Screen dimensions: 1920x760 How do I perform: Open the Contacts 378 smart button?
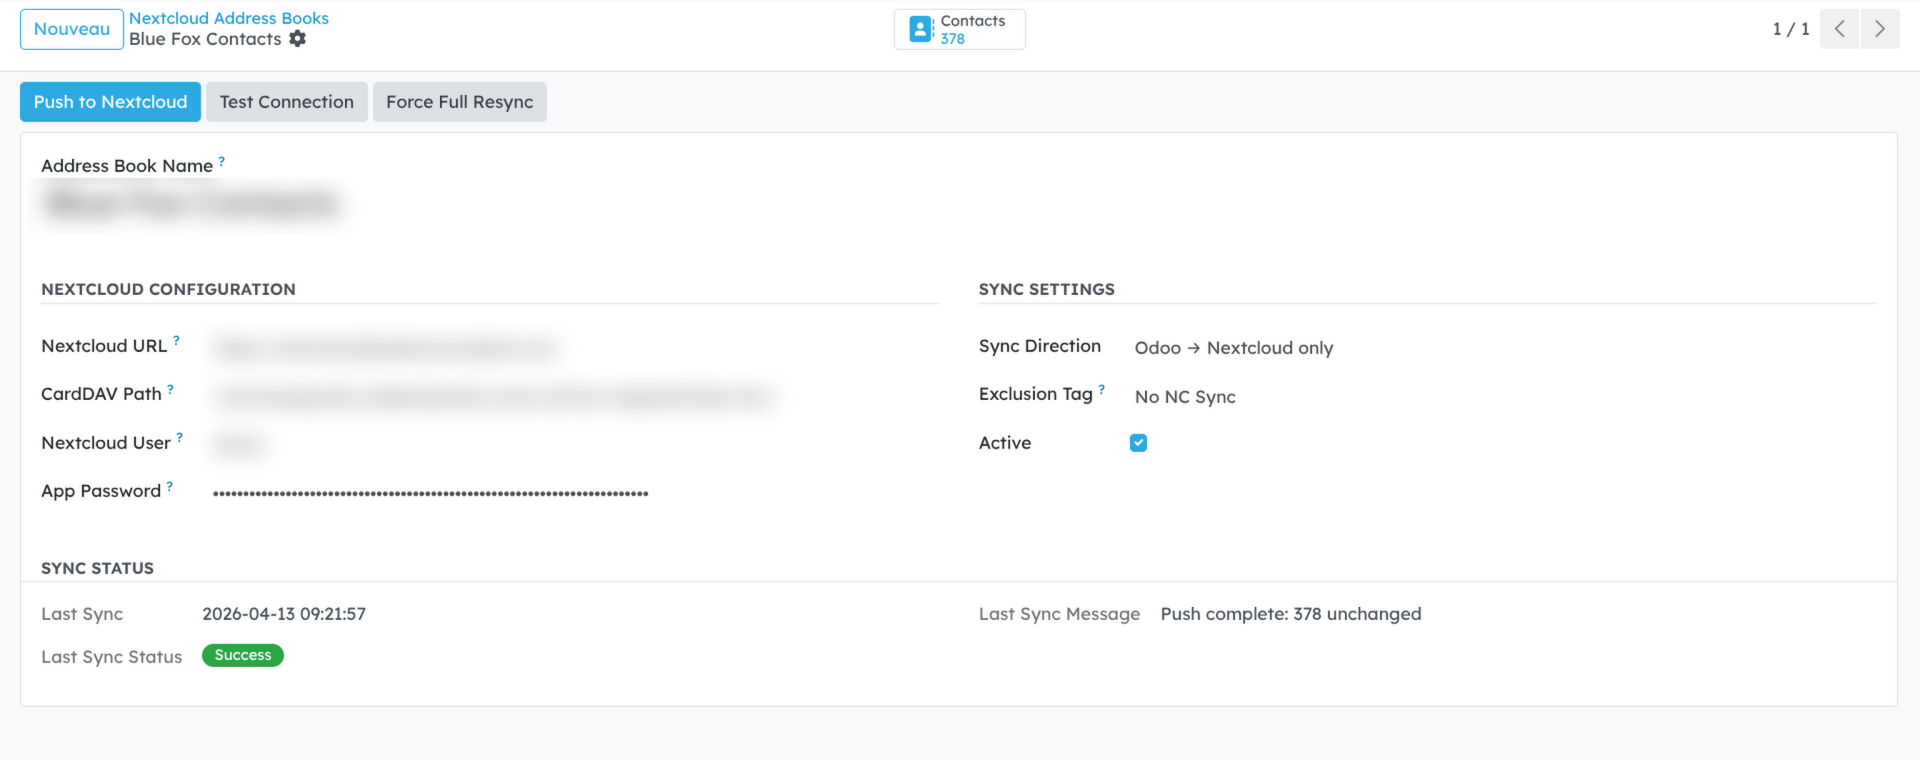click(958, 30)
